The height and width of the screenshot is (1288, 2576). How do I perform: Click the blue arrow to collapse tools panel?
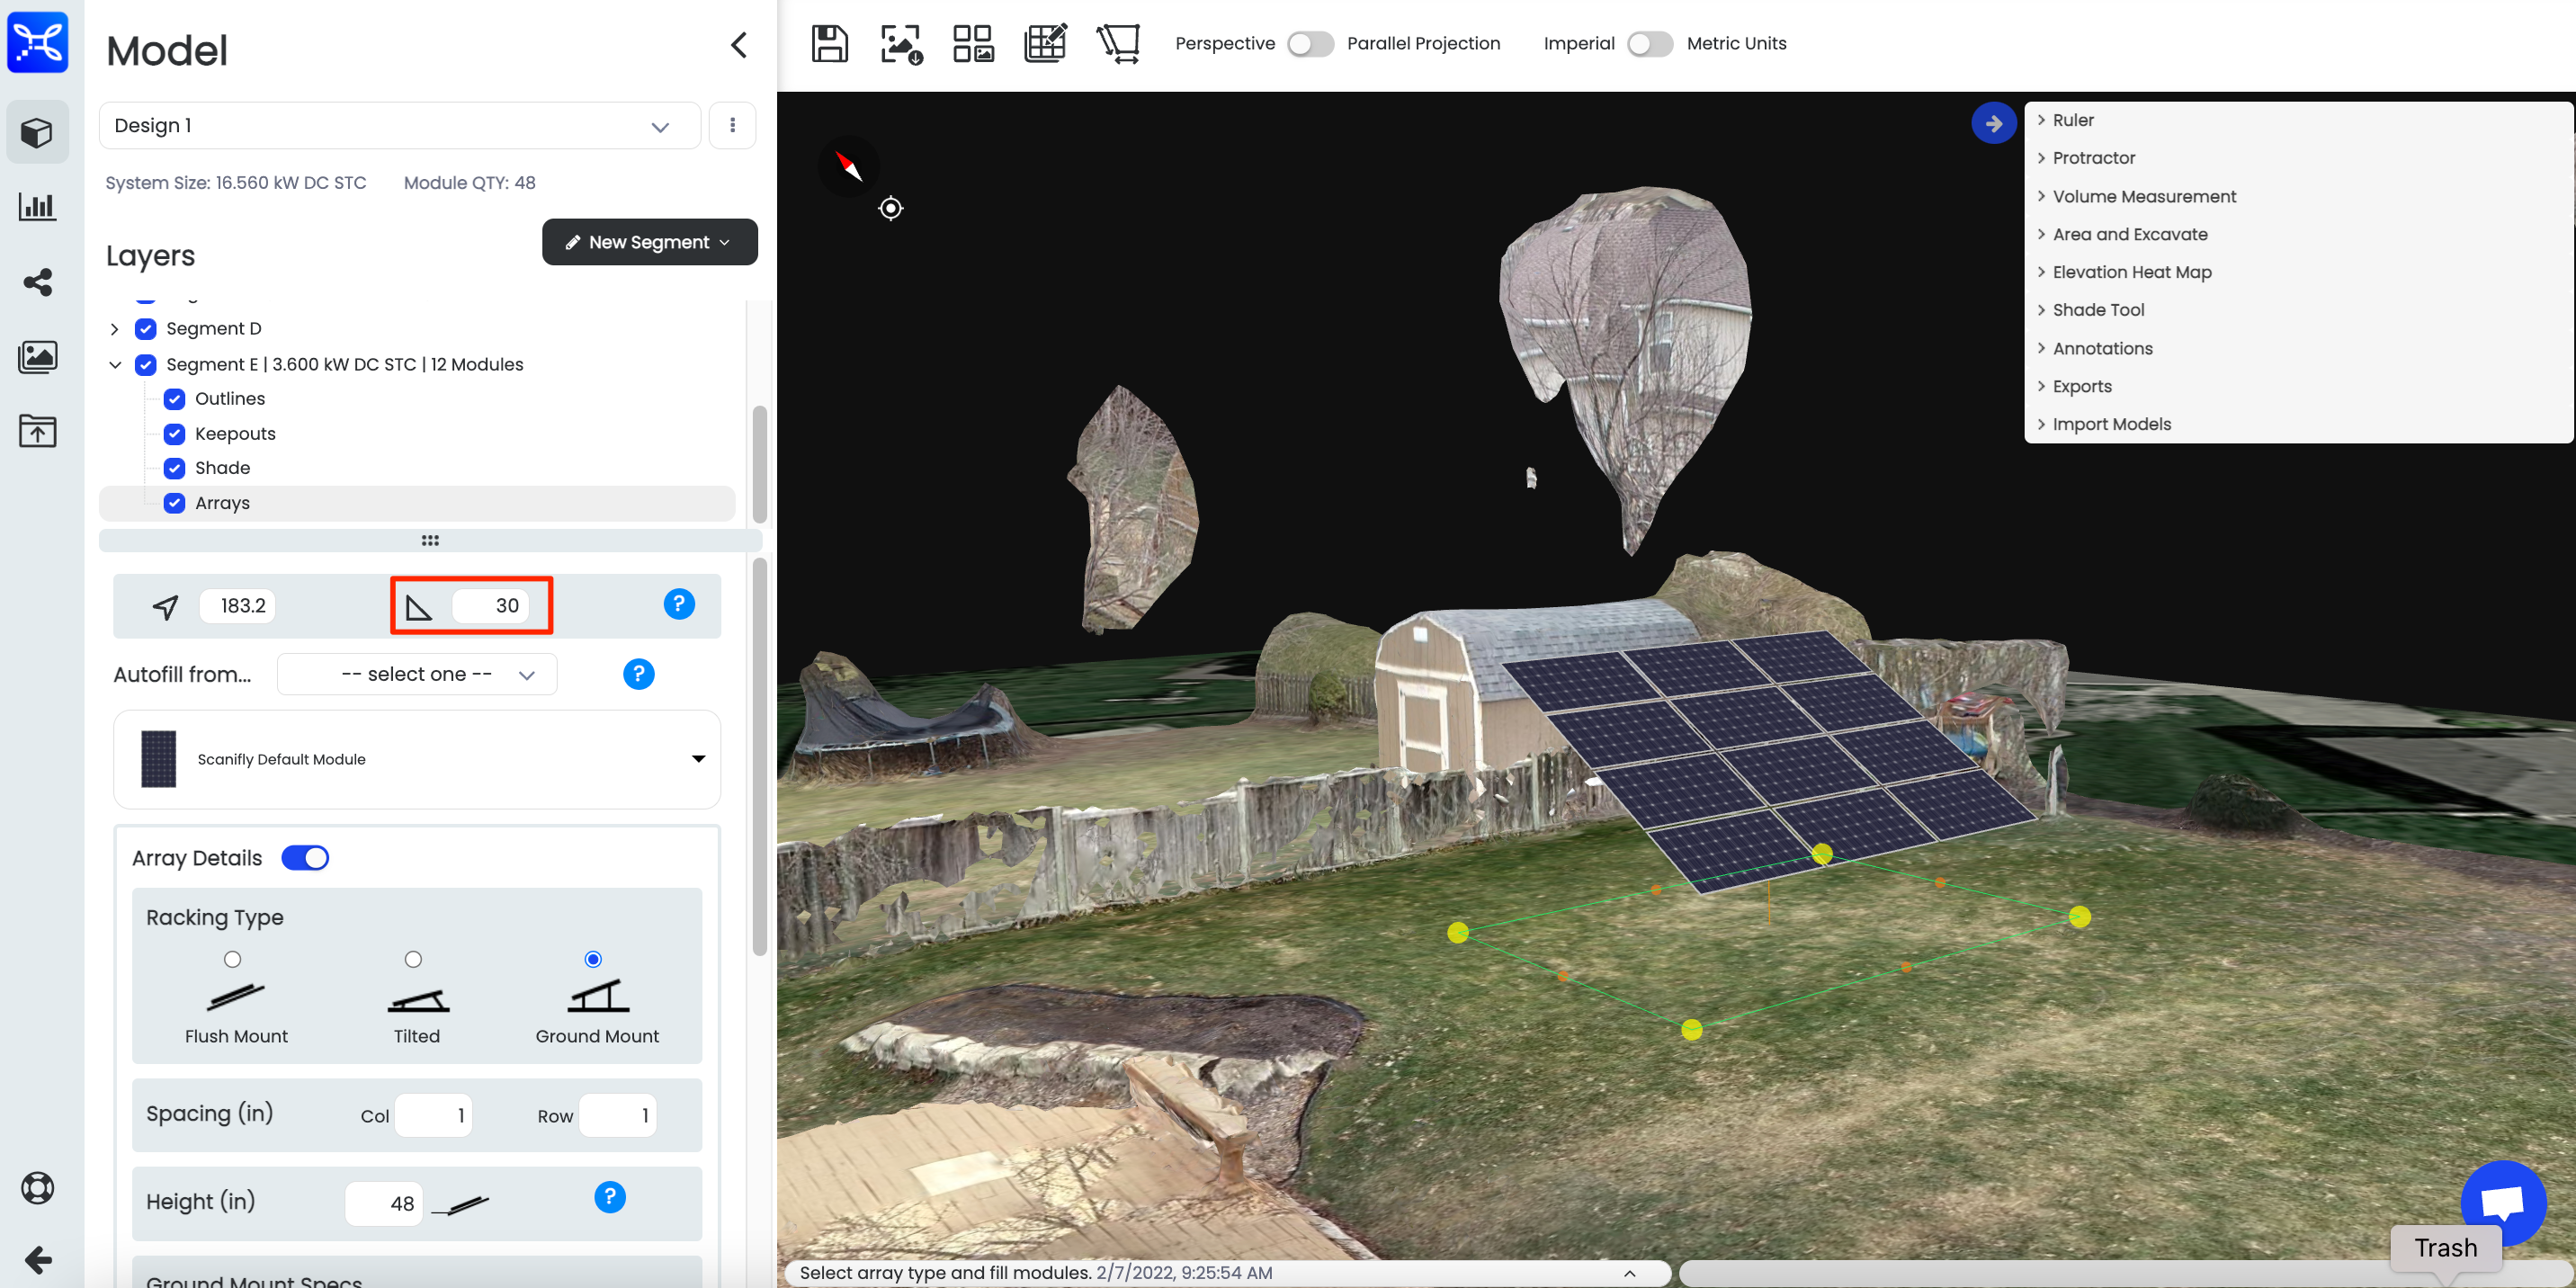[x=1993, y=123]
